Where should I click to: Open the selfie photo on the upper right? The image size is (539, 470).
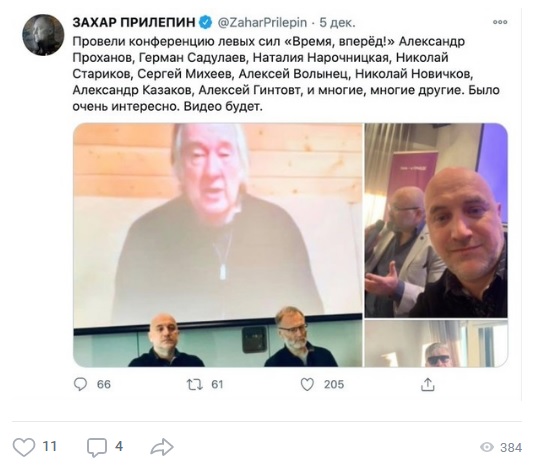436,220
